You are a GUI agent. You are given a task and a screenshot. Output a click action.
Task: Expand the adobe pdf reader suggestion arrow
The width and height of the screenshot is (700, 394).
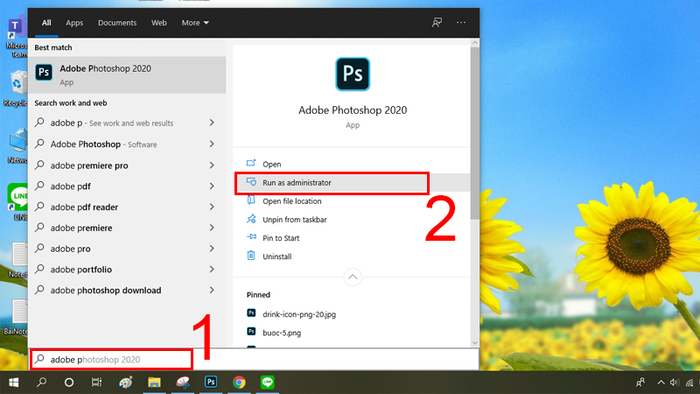click(x=212, y=207)
